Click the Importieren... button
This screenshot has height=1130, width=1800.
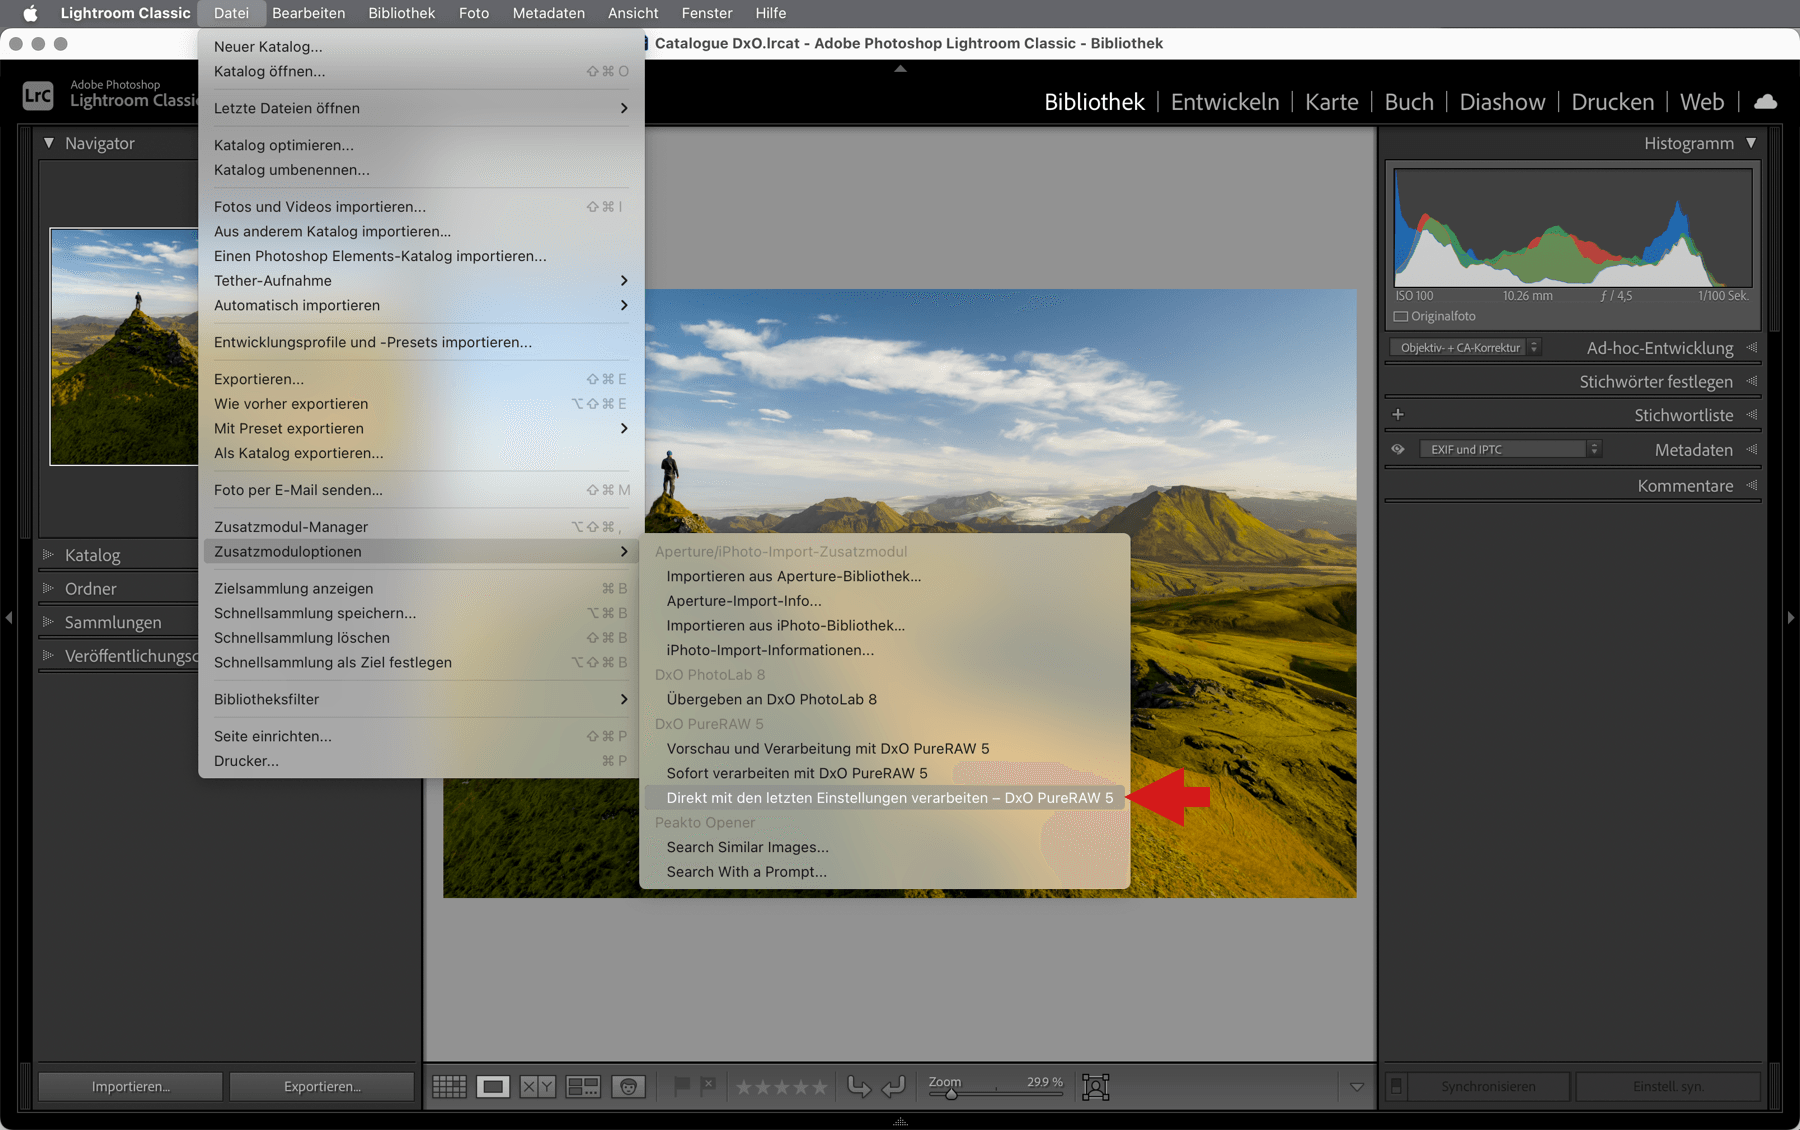[131, 1087]
